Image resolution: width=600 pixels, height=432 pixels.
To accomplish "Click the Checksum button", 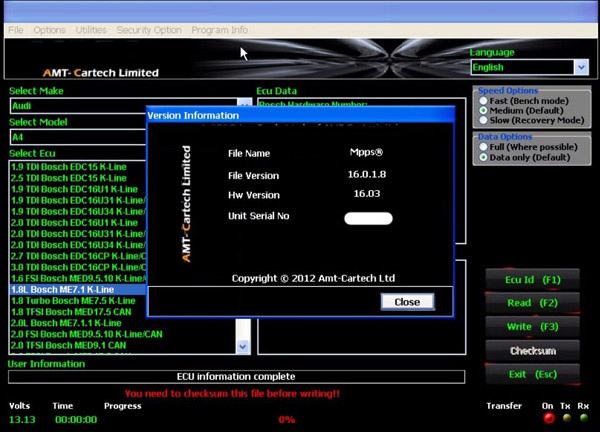I will tap(532, 352).
